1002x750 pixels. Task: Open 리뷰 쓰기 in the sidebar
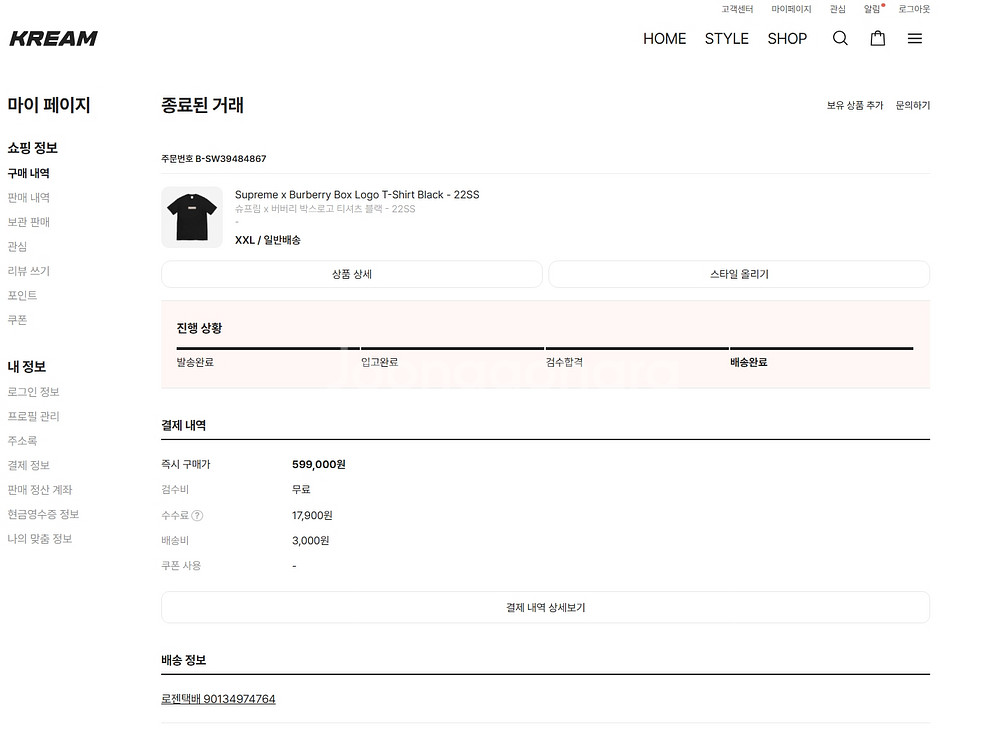click(28, 271)
